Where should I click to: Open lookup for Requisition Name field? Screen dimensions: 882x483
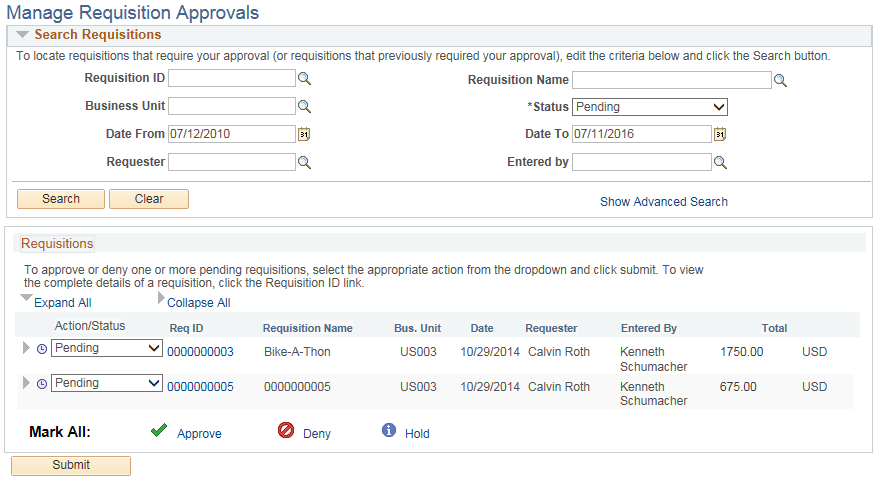(780, 80)
